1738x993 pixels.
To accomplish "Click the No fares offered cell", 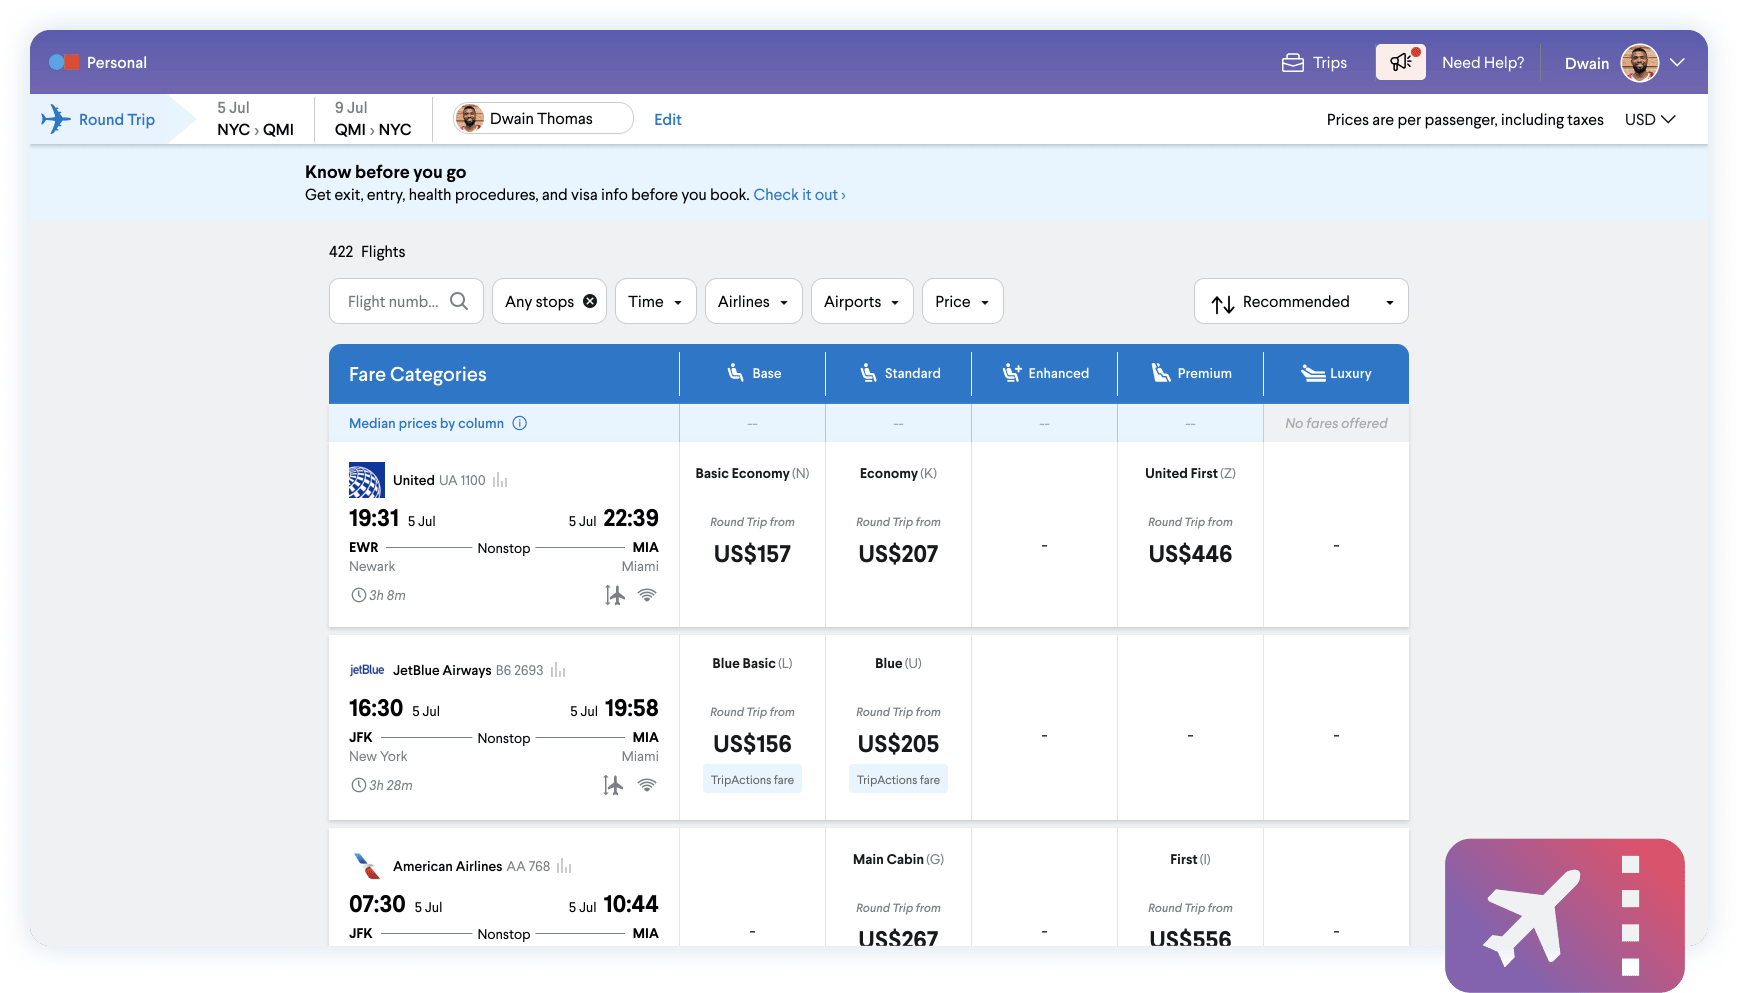I will (x=1336, y=423).
